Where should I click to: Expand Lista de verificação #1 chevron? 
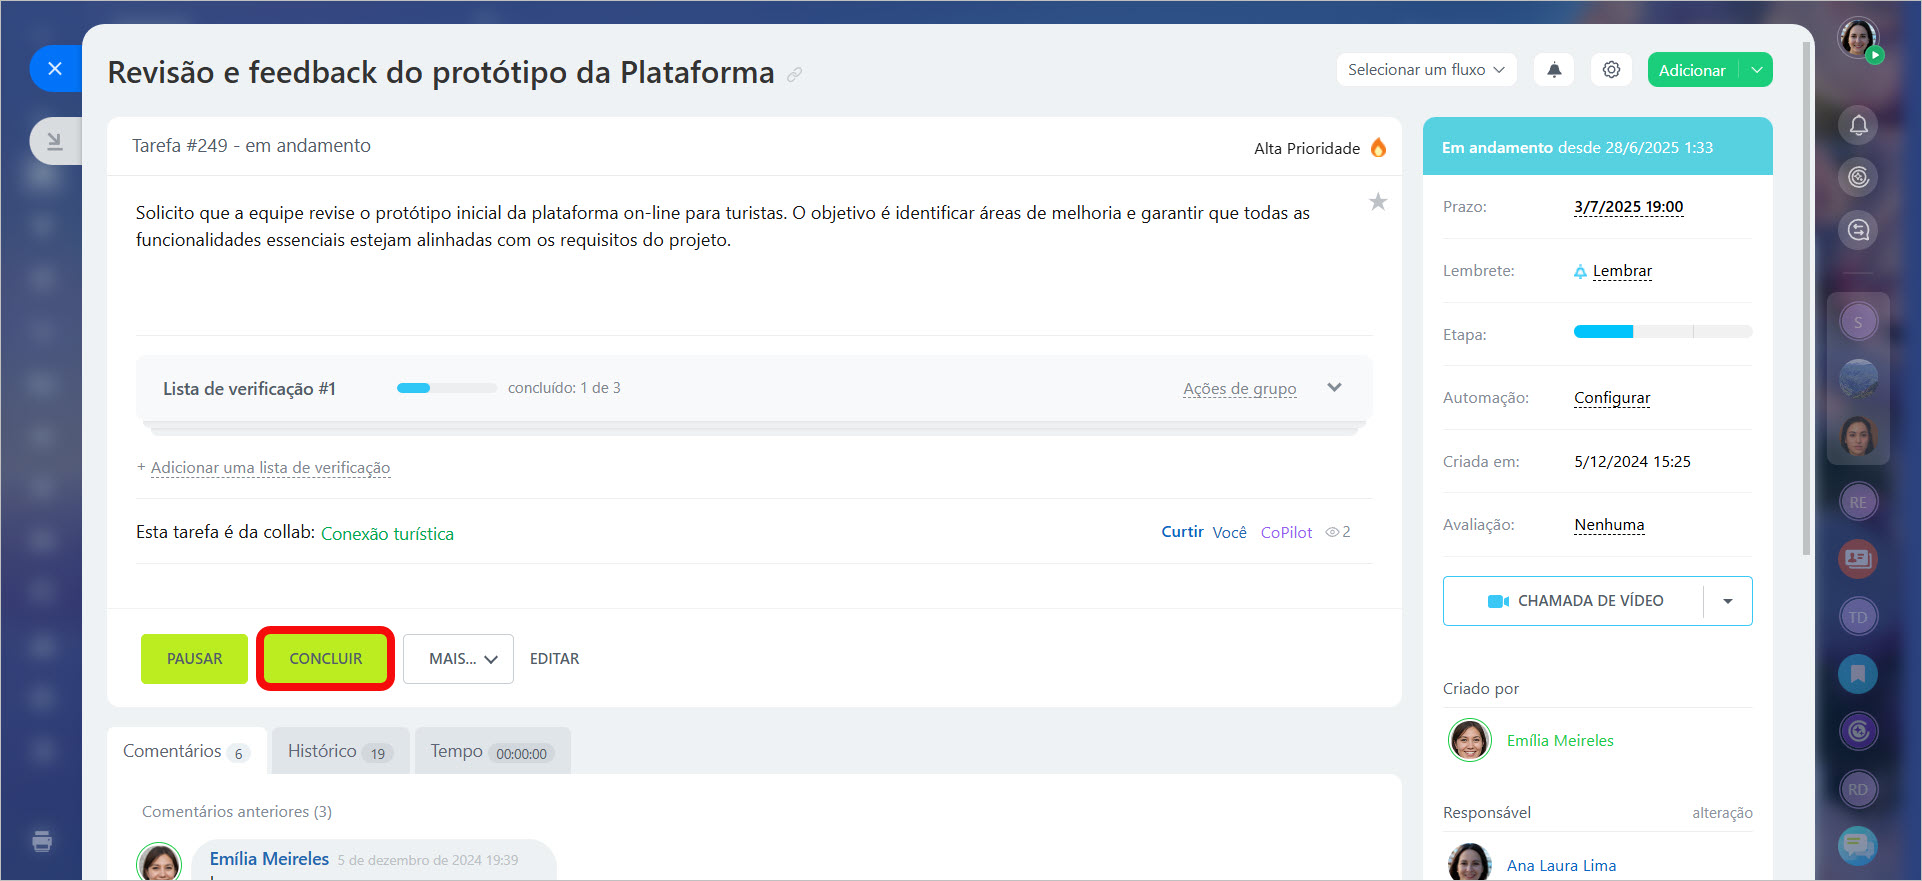click(1334, 388)
